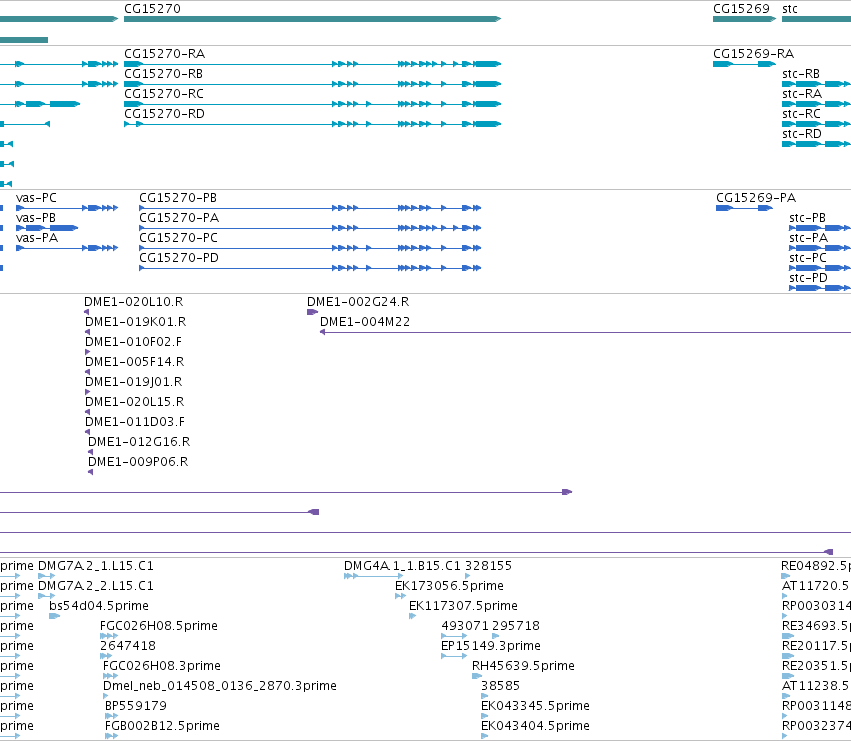Click the stc gene label
Image resolution: width=851 pixels, height=741 pixels.
point(790,9)
